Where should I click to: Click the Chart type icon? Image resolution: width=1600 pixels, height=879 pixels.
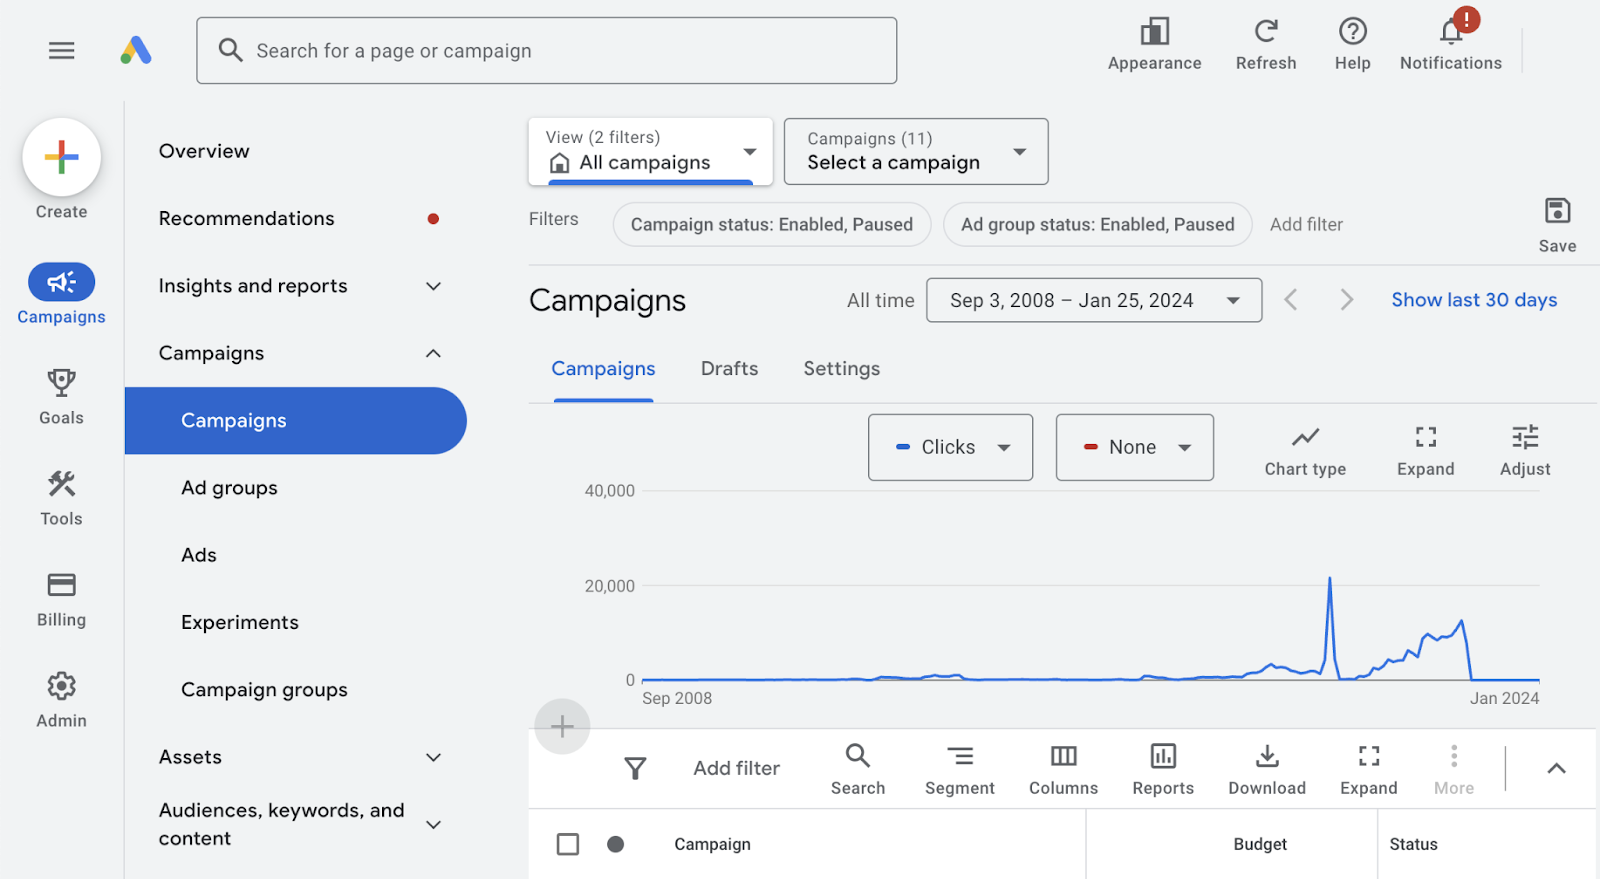click(1304, 438)
